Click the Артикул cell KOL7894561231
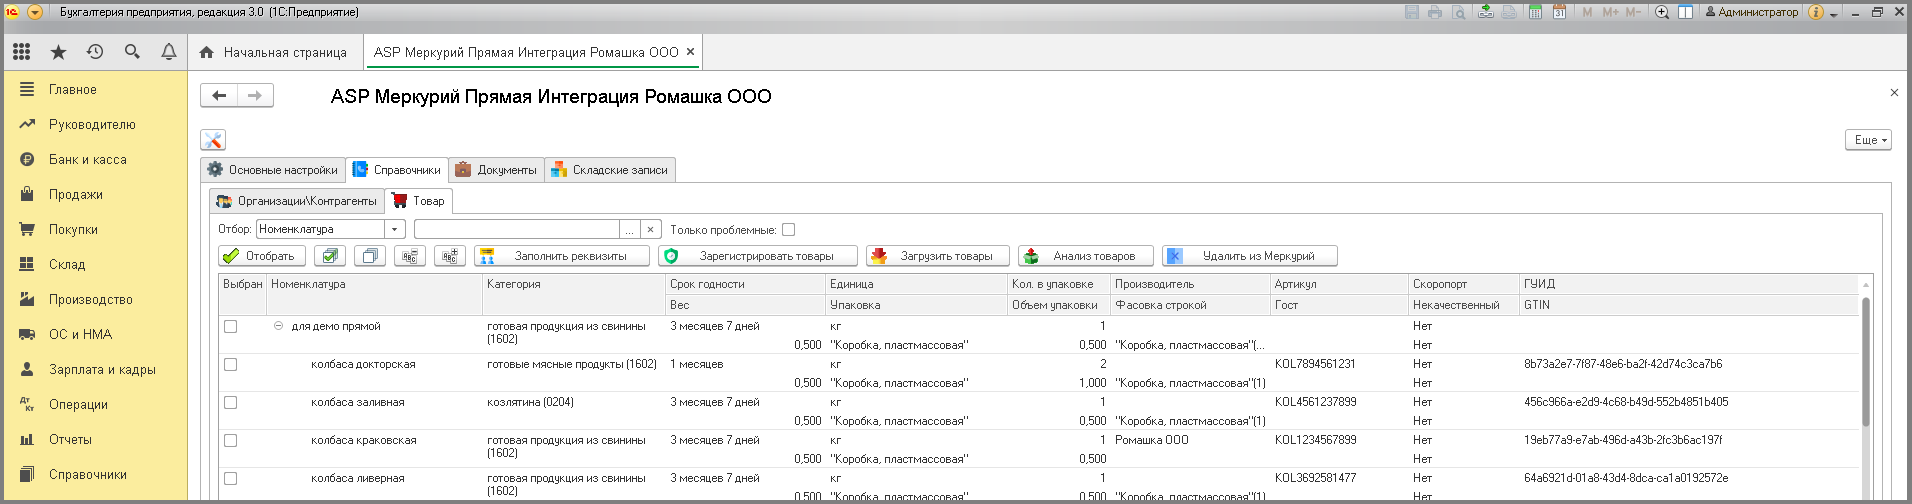This screenshot has height=504, width=1912. 1315,364
